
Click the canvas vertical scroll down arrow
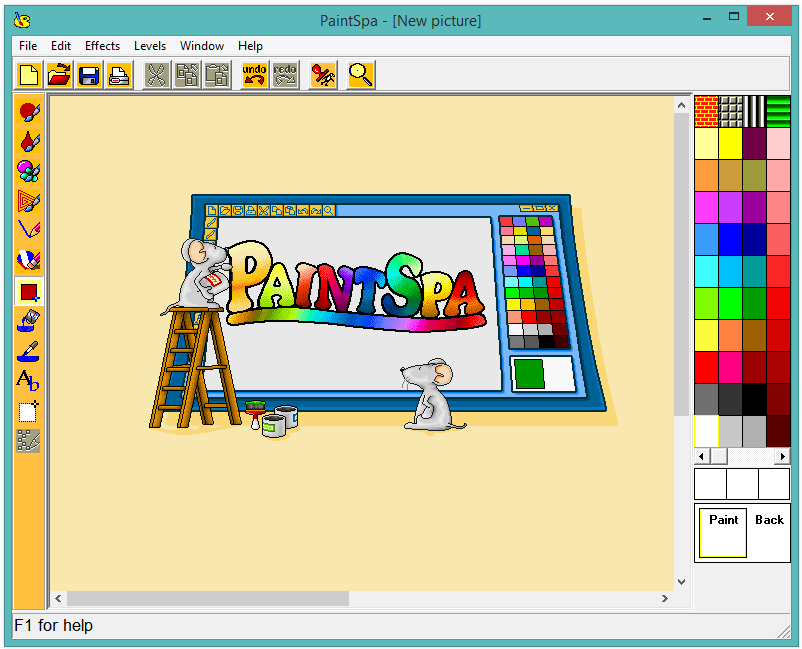(681, 581)
